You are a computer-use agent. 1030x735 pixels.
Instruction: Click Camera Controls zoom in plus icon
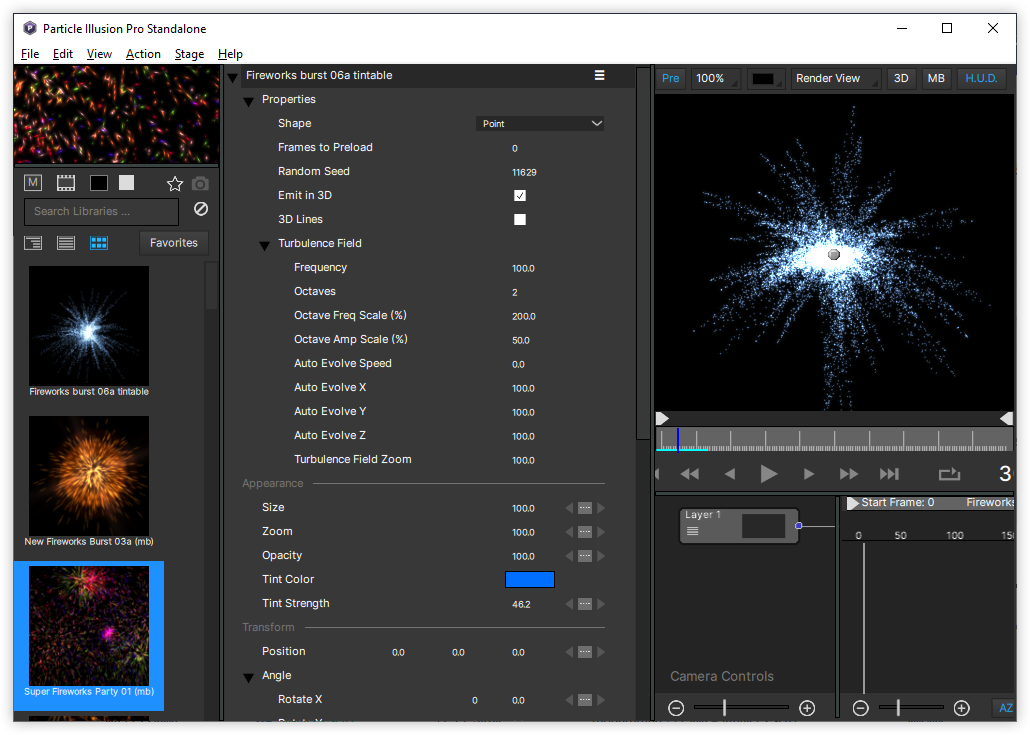click(x=807, y=707)
